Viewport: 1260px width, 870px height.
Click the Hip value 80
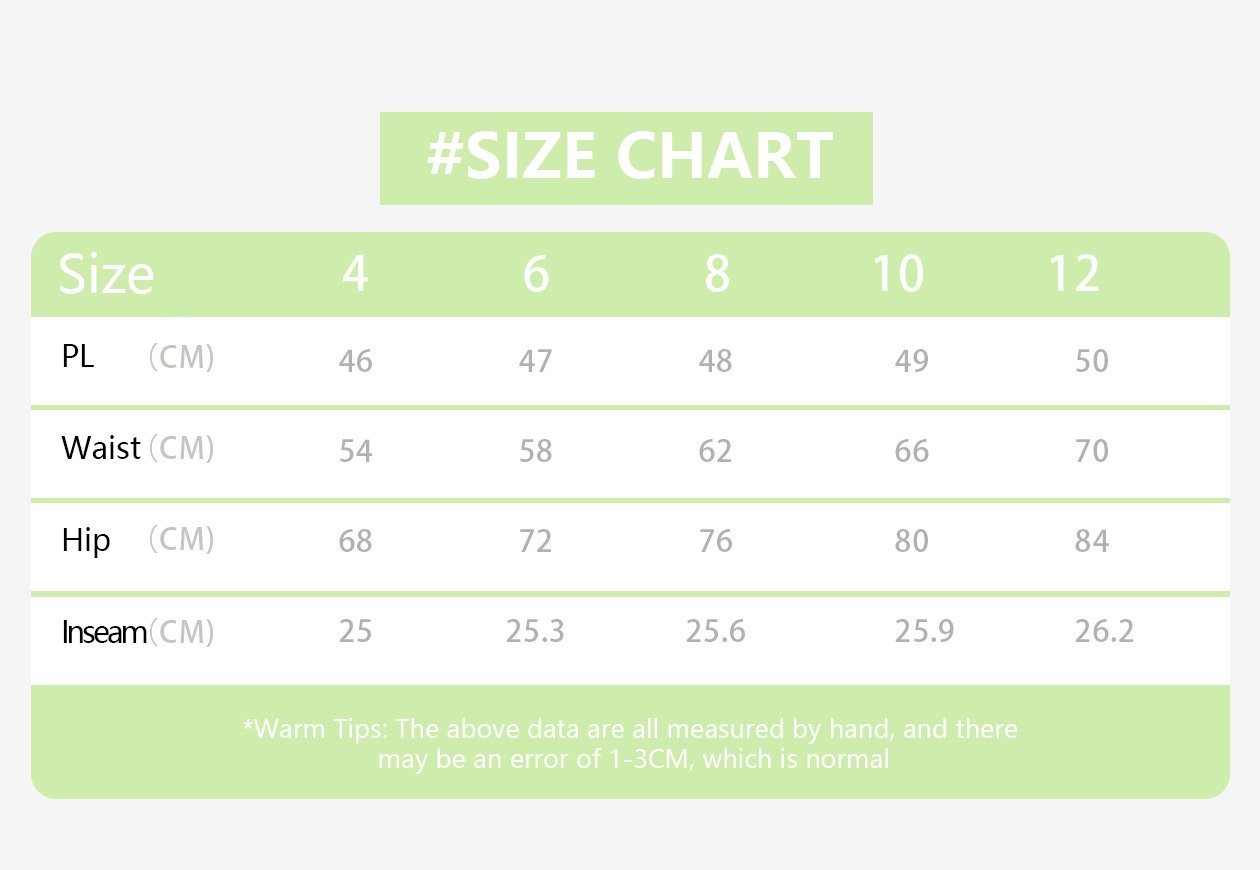[912, 541]
